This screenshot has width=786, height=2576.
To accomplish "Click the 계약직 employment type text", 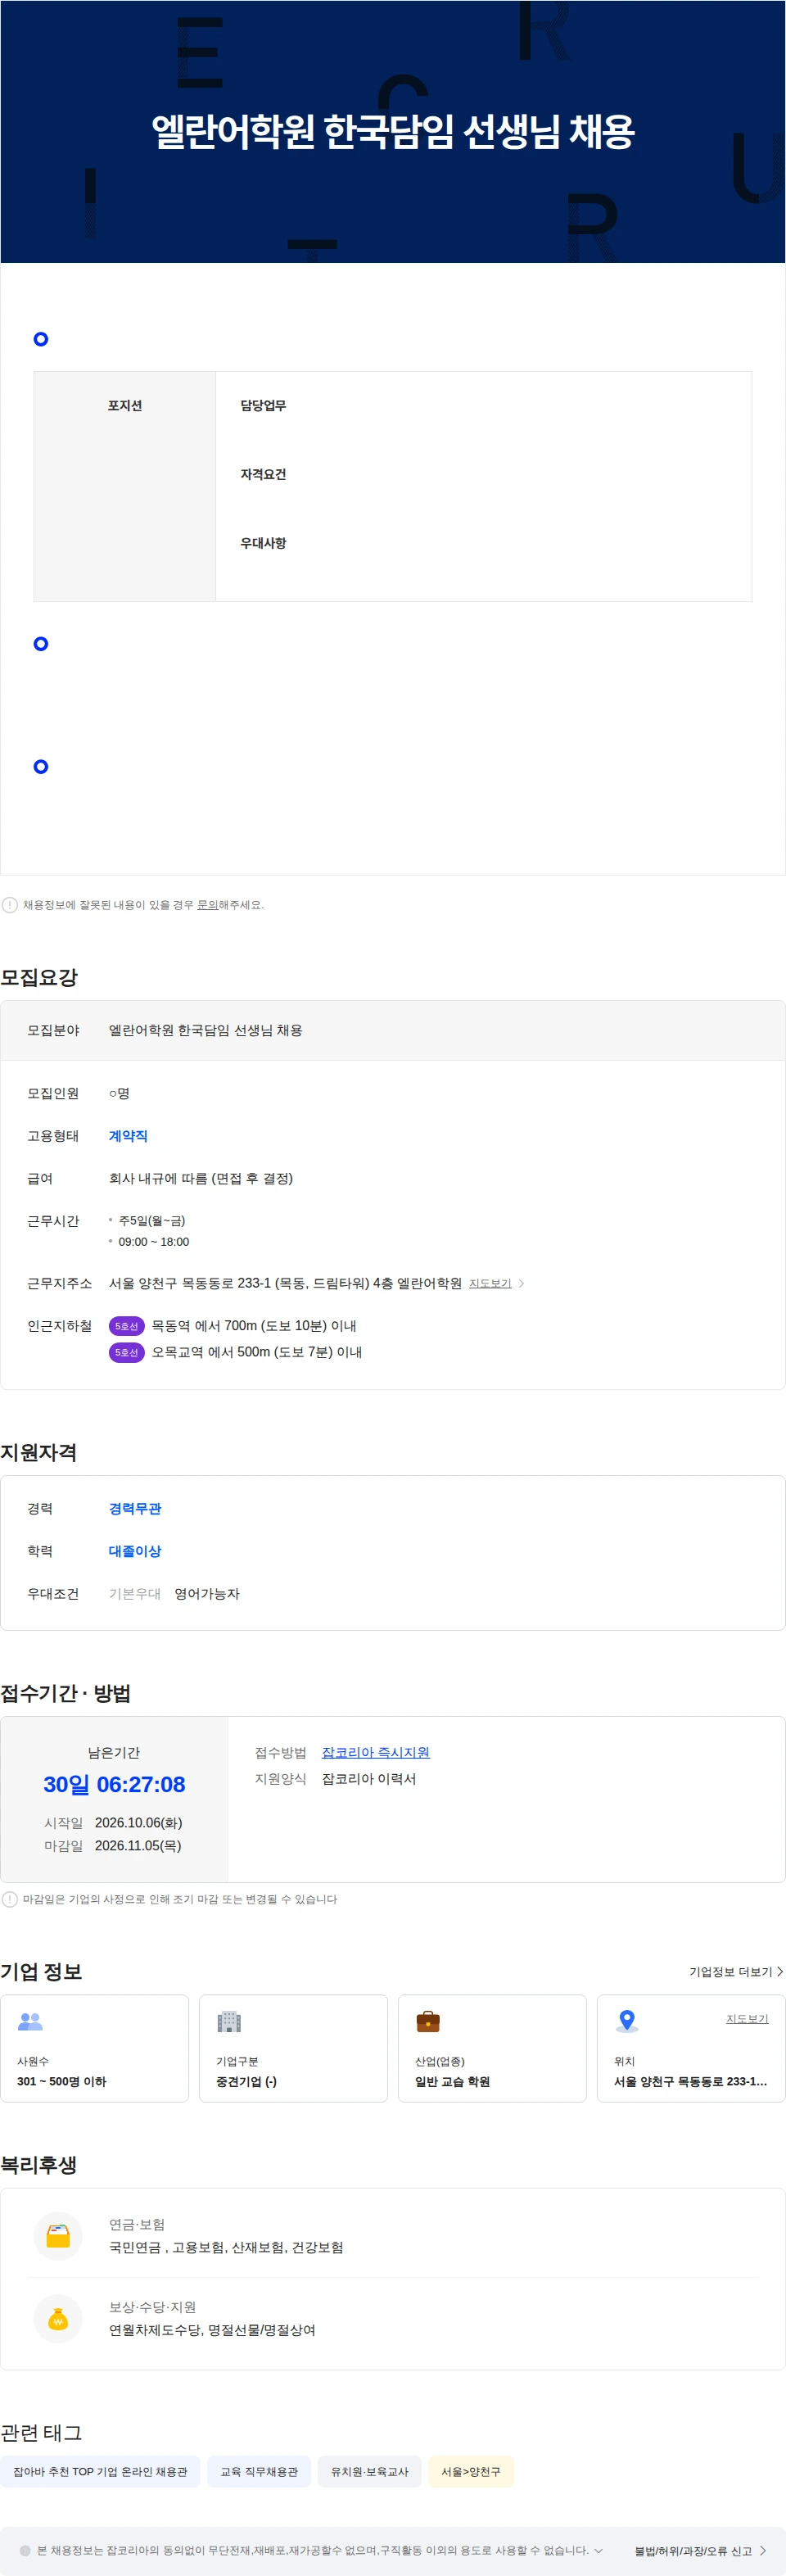I will click(x=128, y=1136).
